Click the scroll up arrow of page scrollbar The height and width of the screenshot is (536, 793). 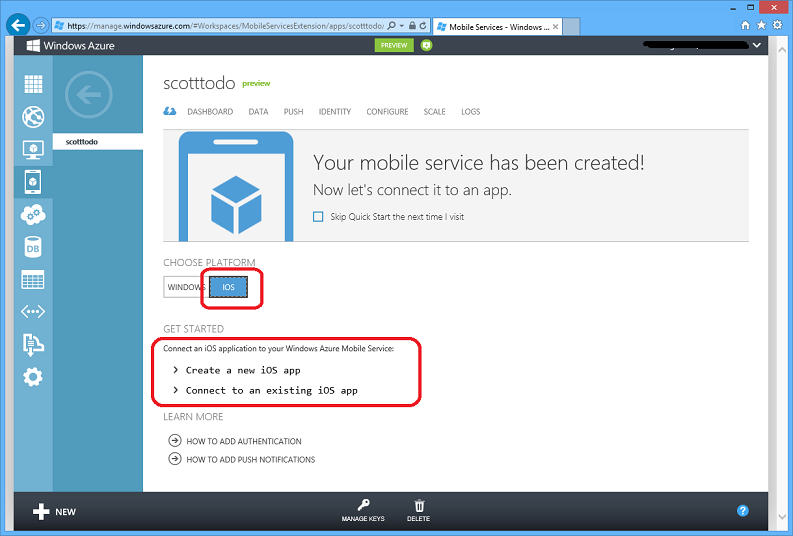coord(781,50)
